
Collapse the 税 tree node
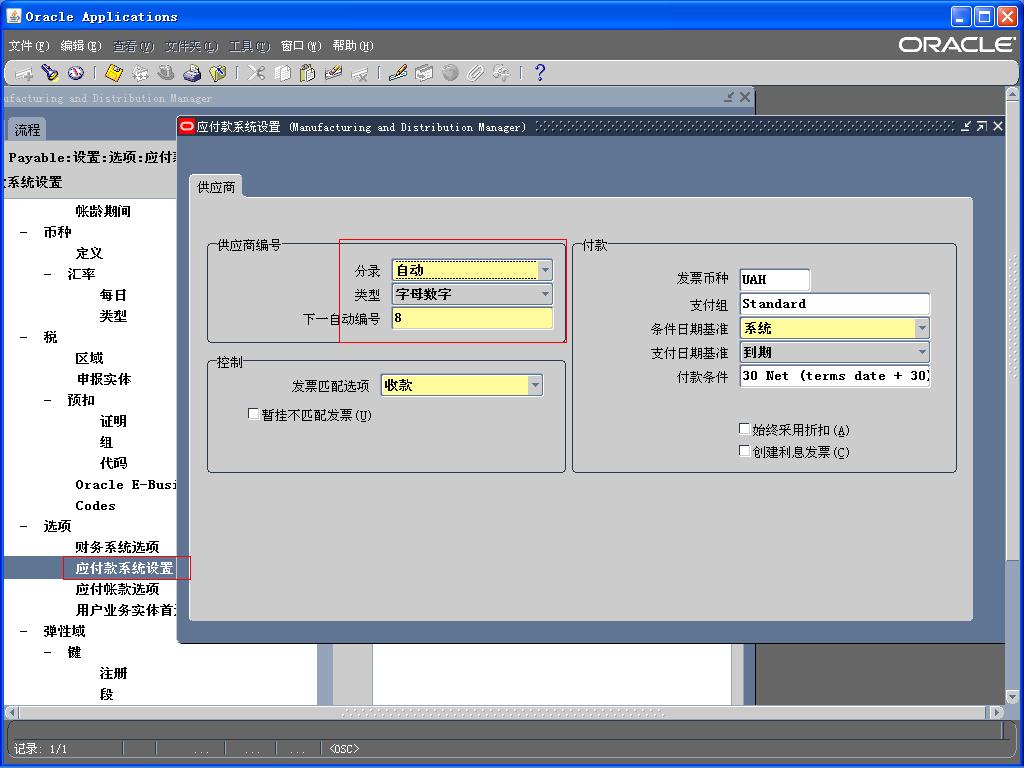click(x=24, y=338)
